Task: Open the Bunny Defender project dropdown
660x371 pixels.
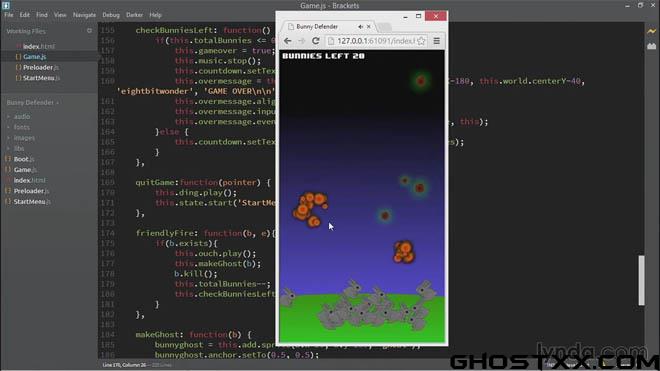Action: 33,103
